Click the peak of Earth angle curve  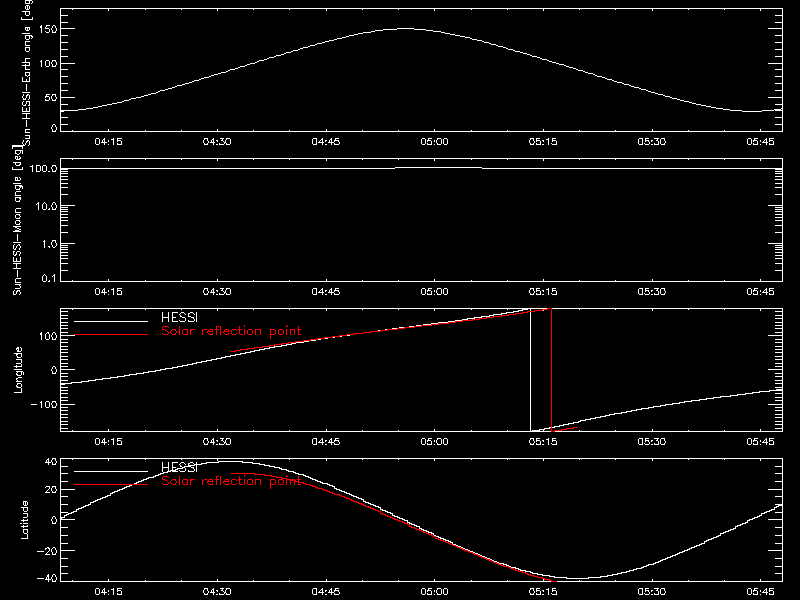[x=404, y=29]
